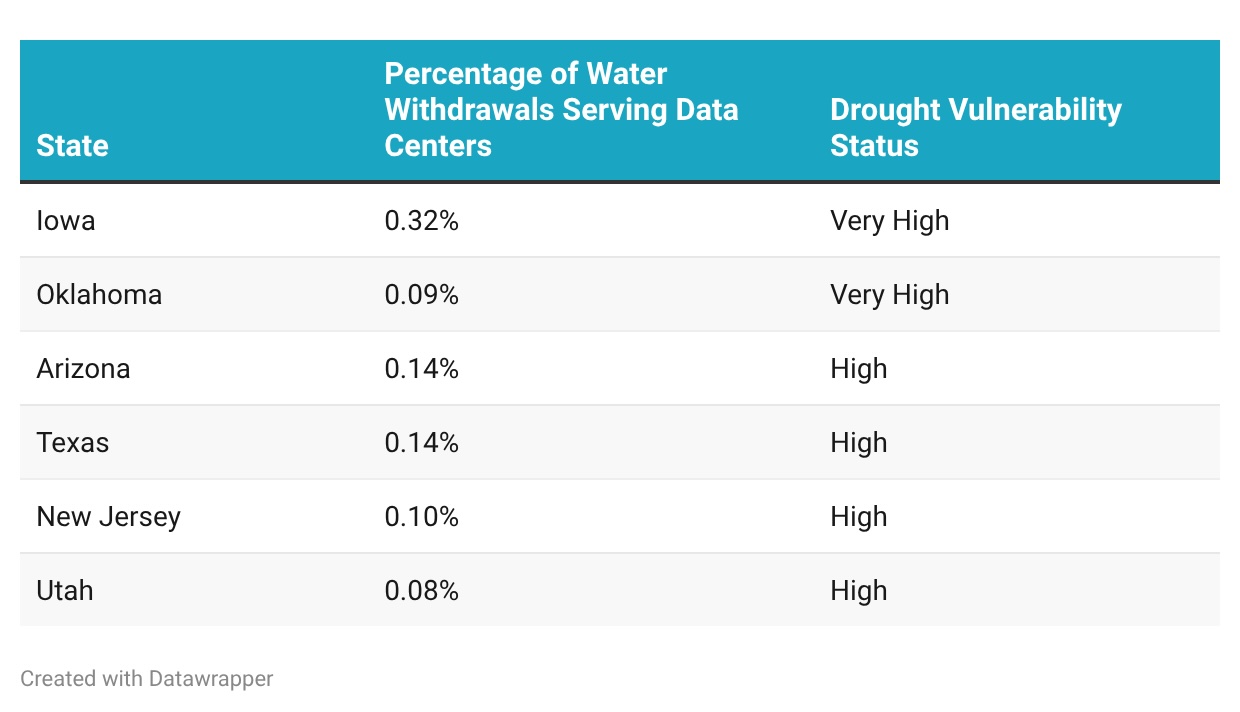Select the New Jersey state cell

coord(109,516)
